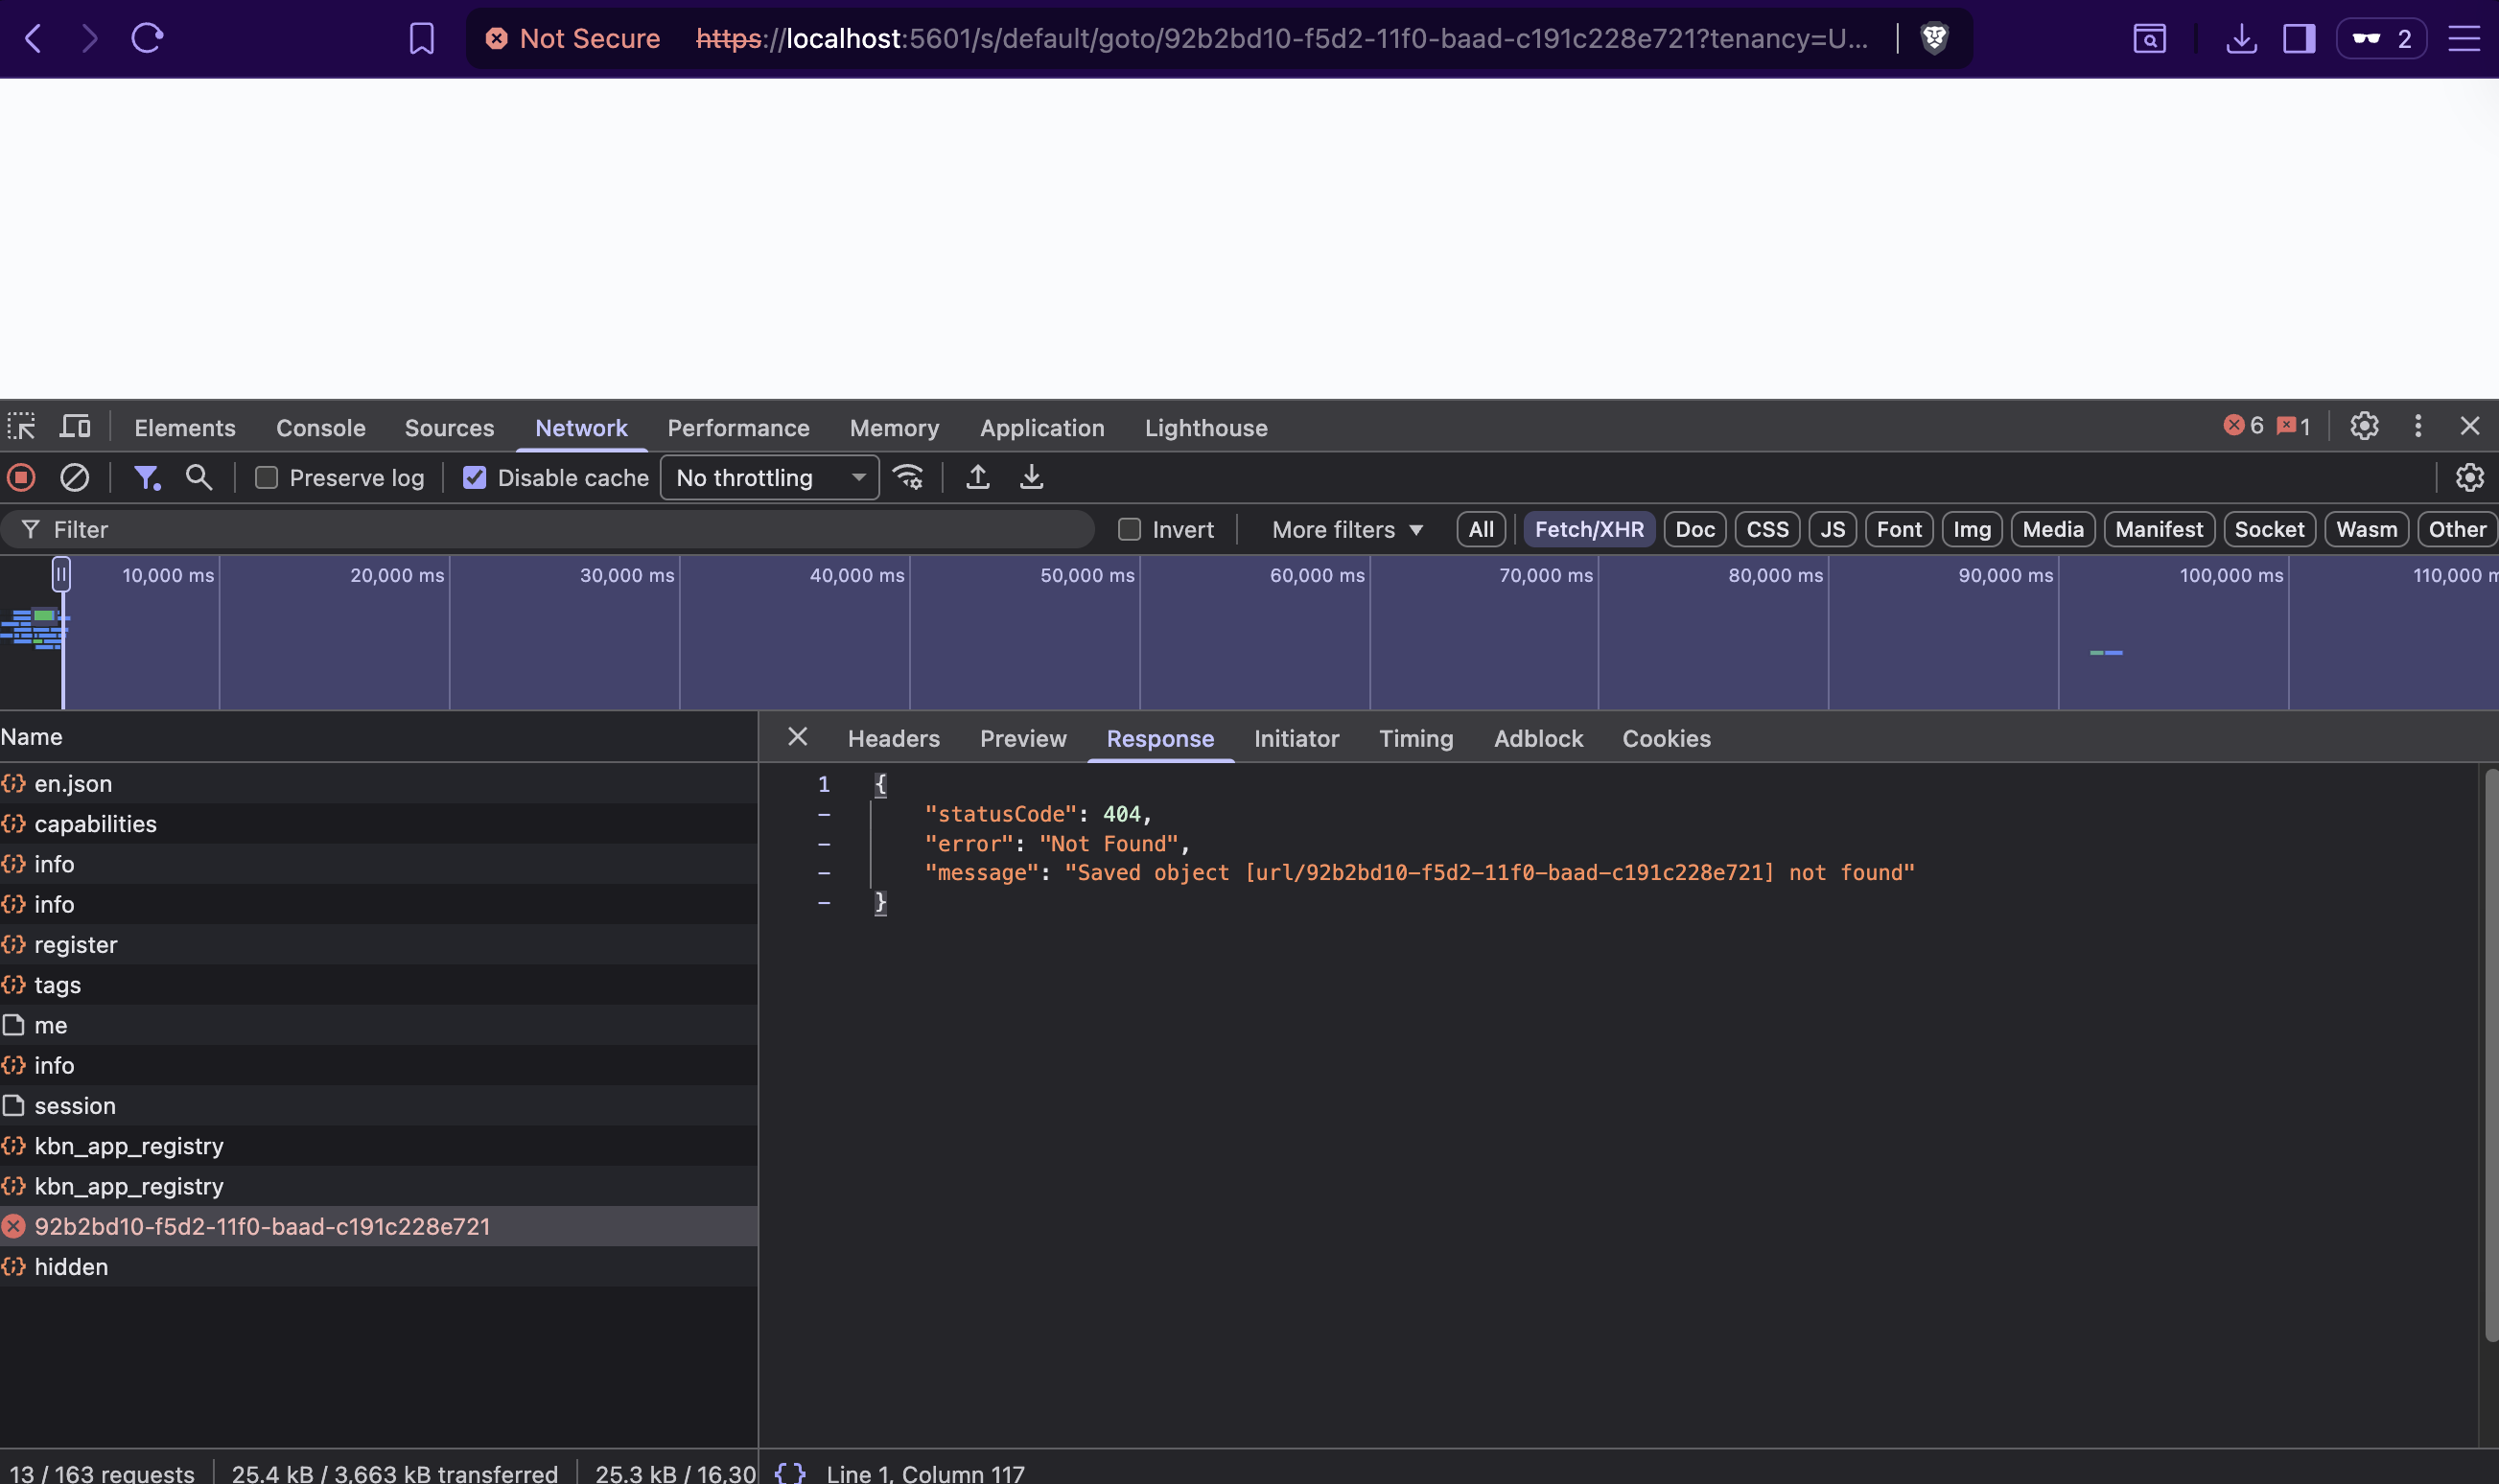This screenshot has height=1484, width=2499.
Task: Open DevTools three-dot customize menu
Action: (2417, 427)
